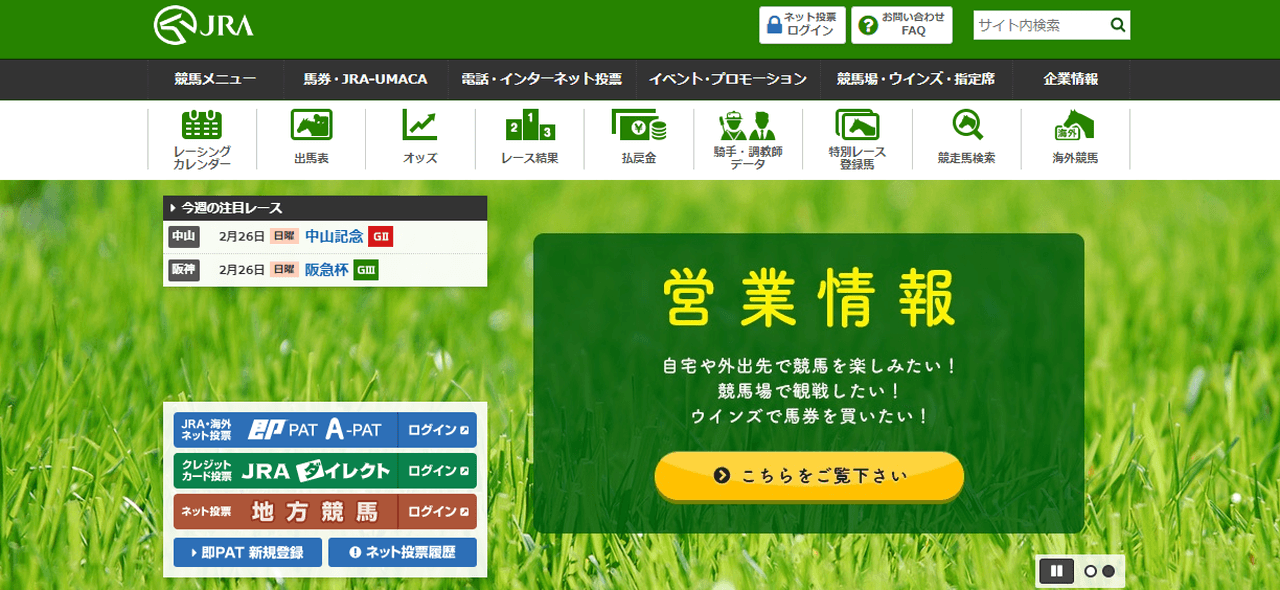This screenshot has width=1280, height=590.
Task: Expand the 馬券・JRA-UMACA menu
Action: coord(365,79)
